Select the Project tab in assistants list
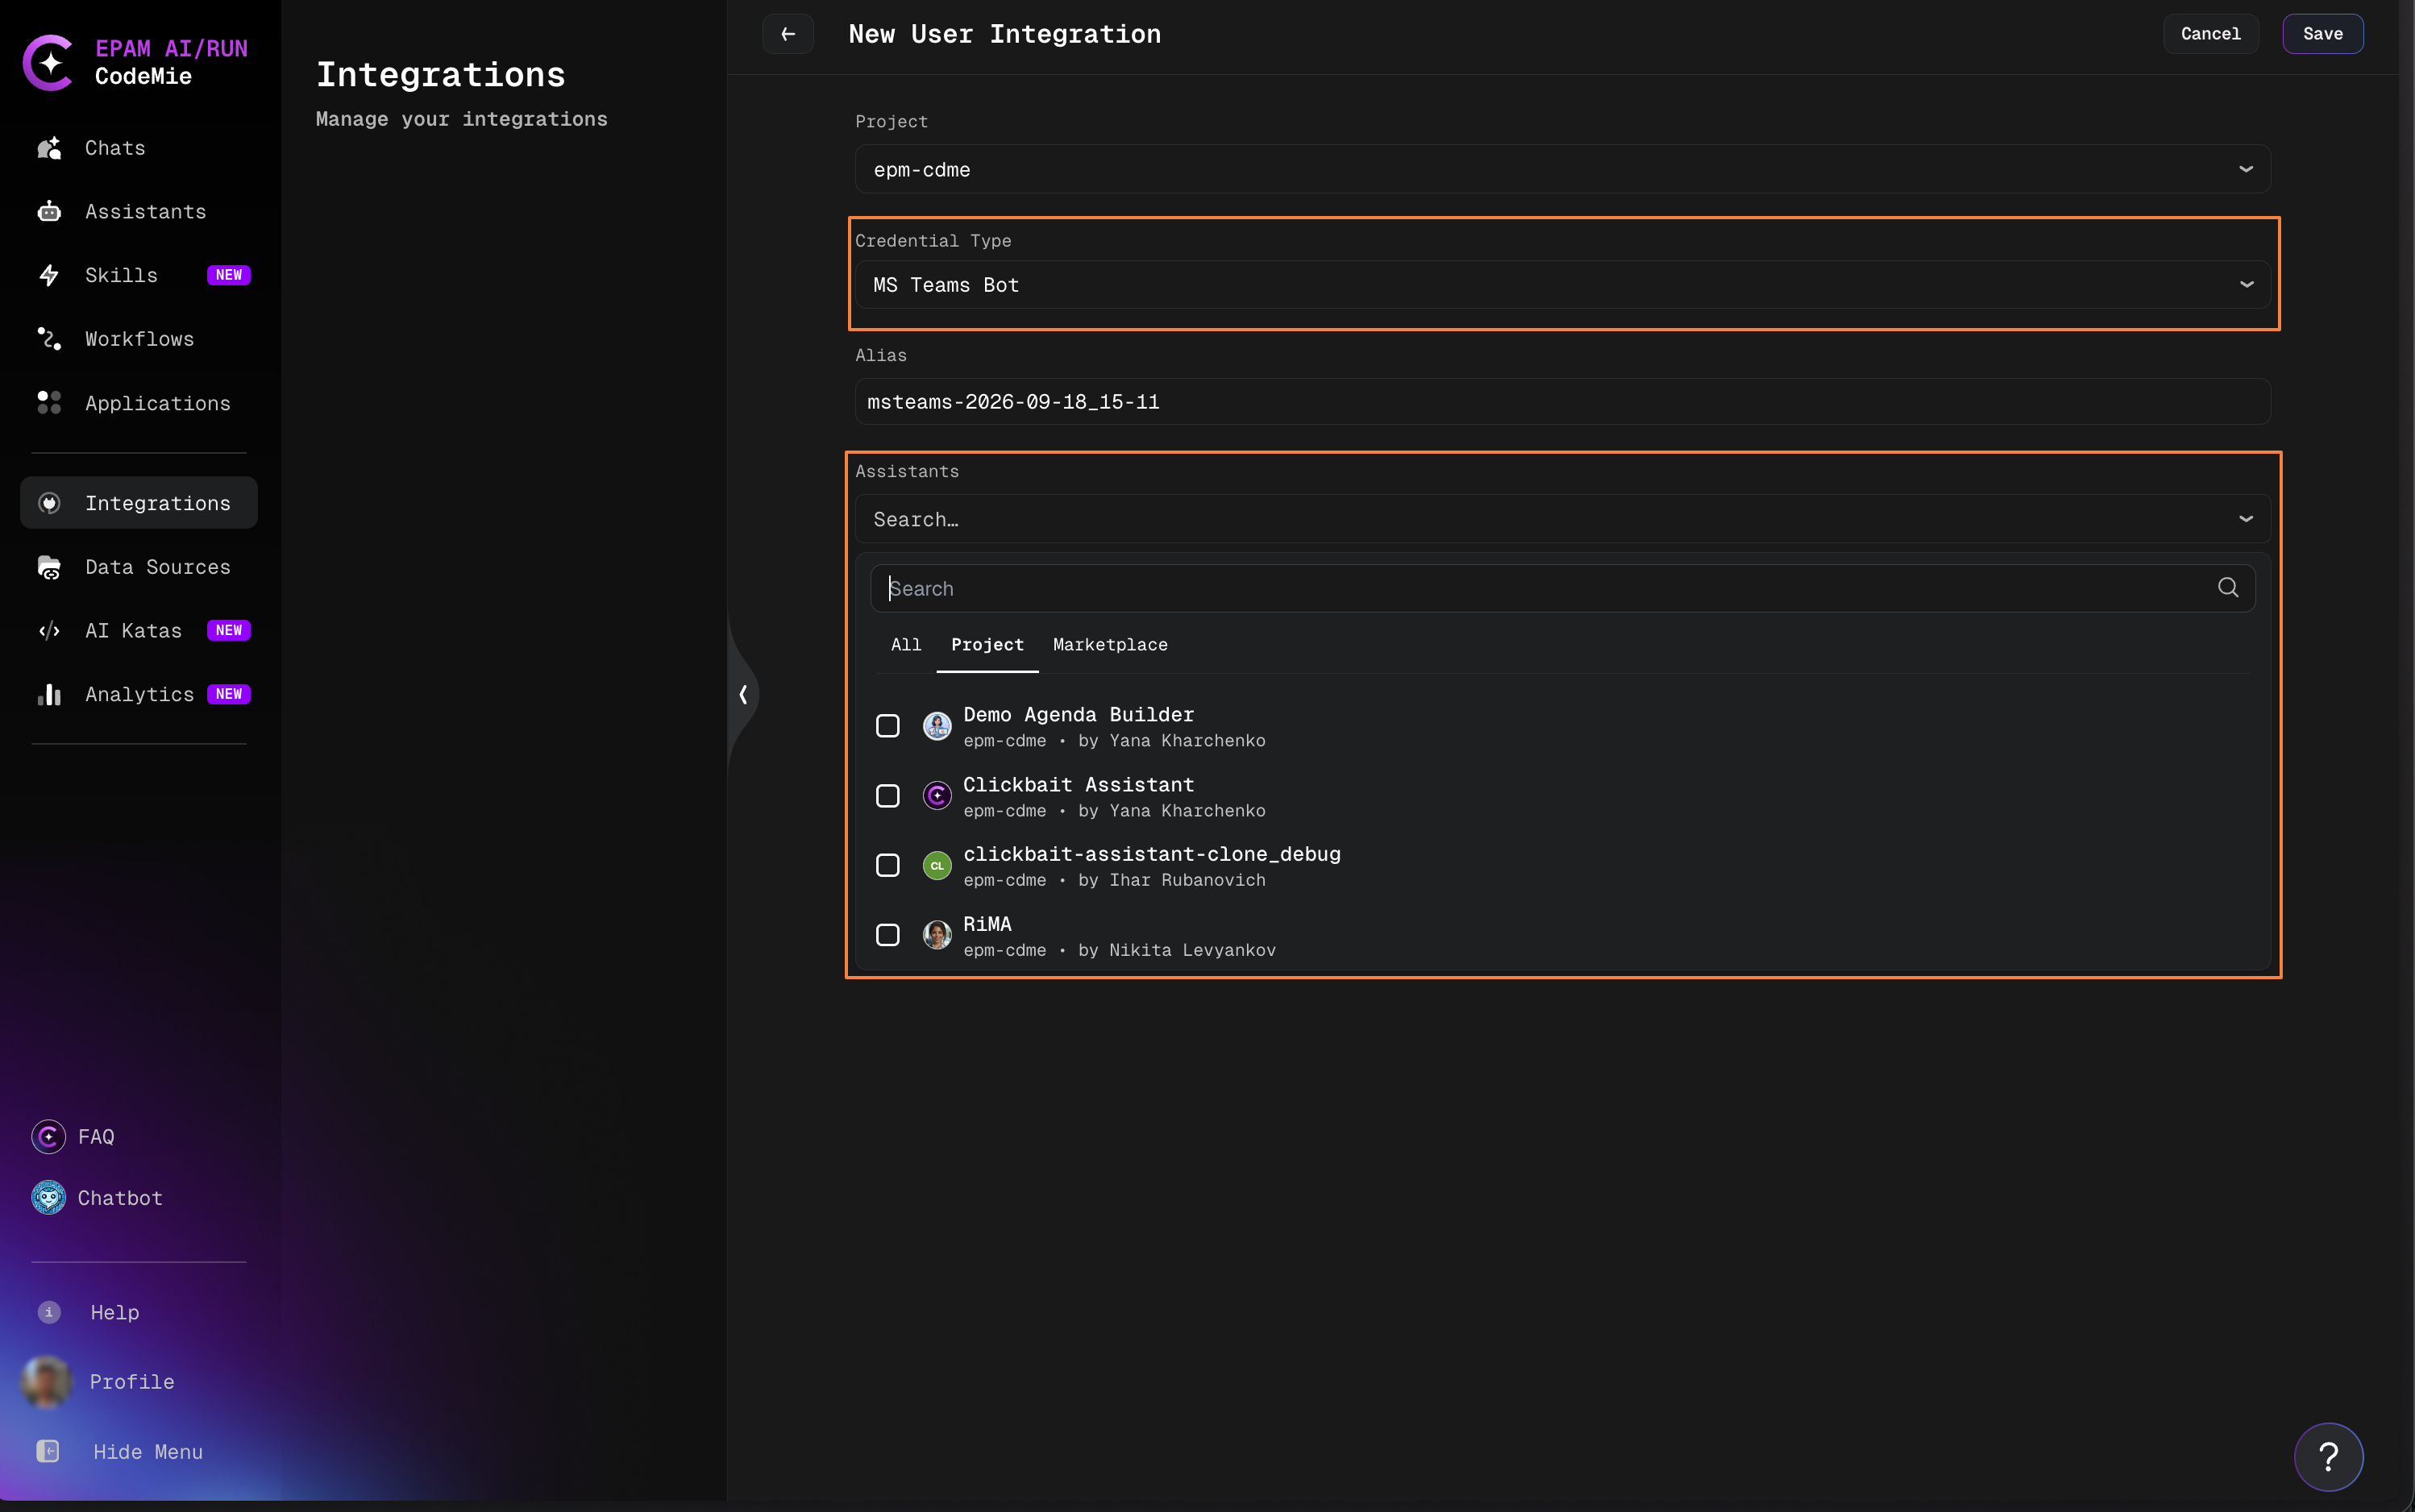This screenshot has height=1512, width=2415. (x=987, y=645)
